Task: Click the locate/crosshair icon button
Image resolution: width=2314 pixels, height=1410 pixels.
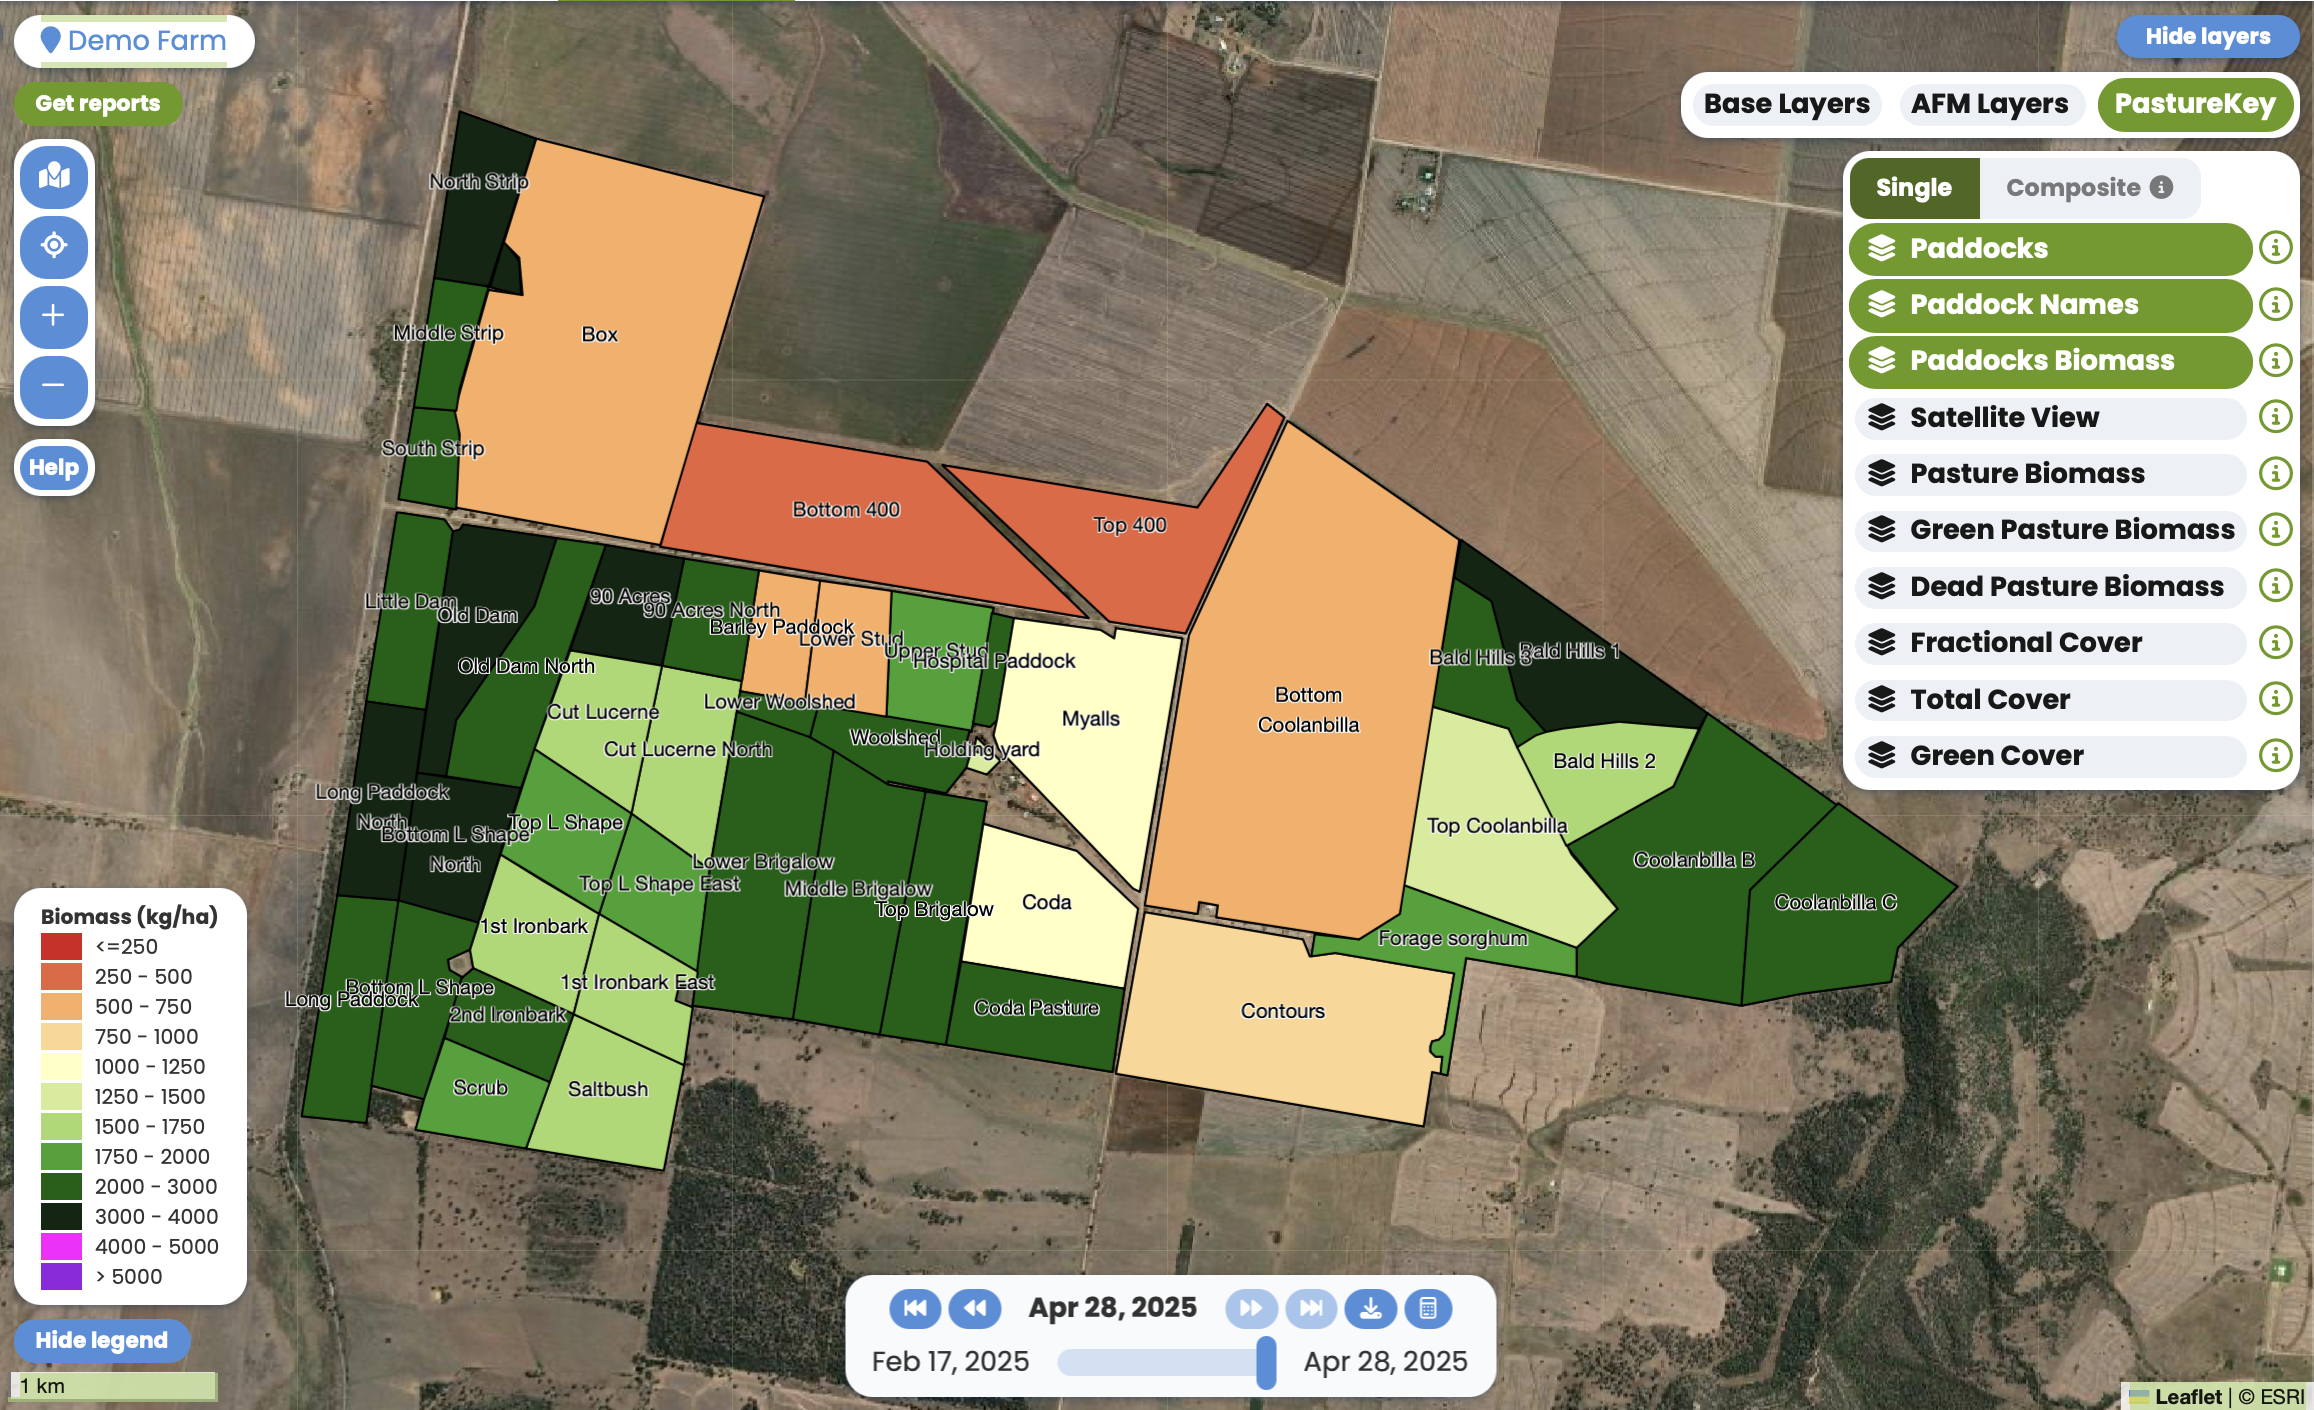Action: click(x=54, y=246)
